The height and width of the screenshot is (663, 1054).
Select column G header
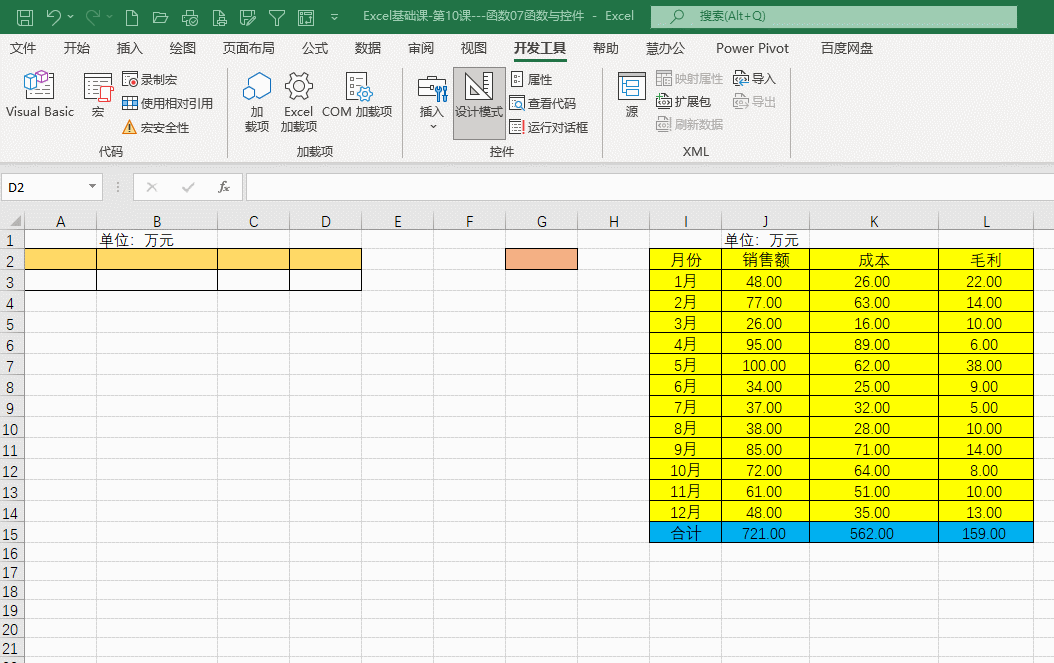pos(541,221)
